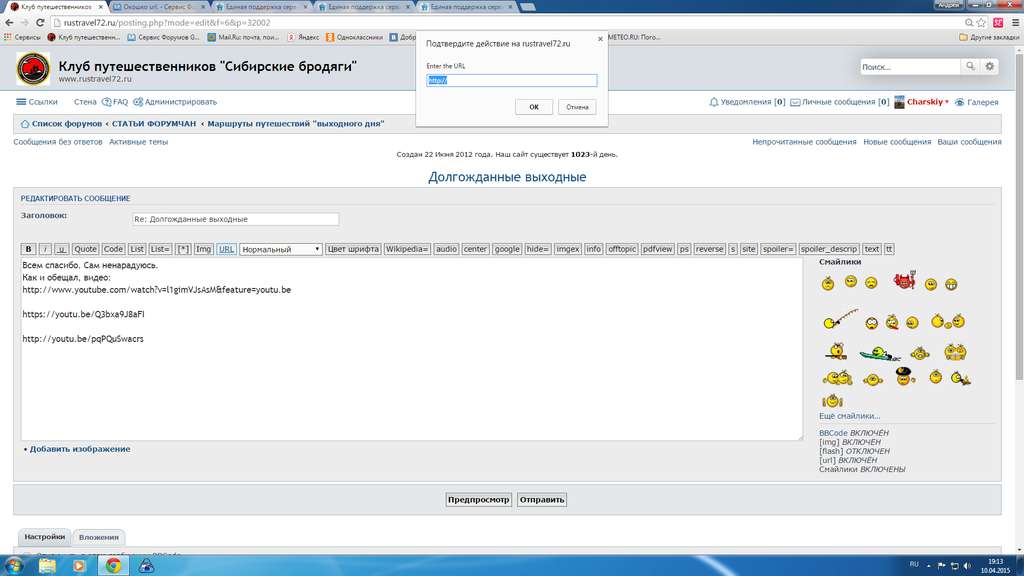This screenshot has width=1024, height=576.
Task: Open the Ссылки menu
Action: point(37,102)
